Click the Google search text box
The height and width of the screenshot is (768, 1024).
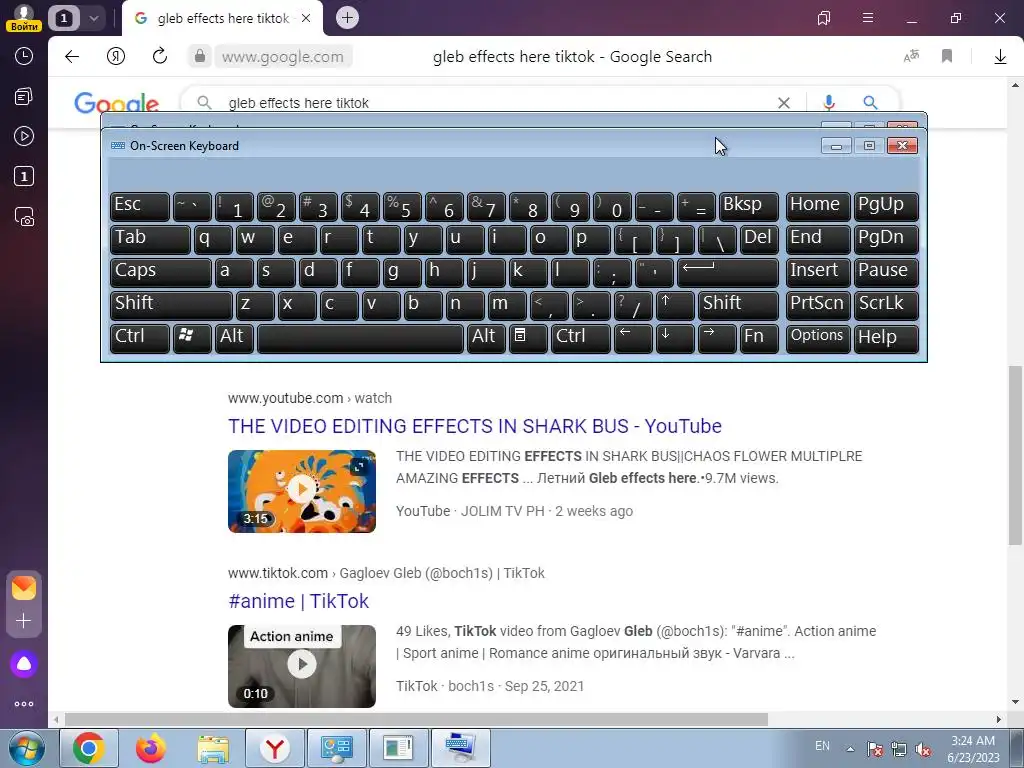pos(496,103)
